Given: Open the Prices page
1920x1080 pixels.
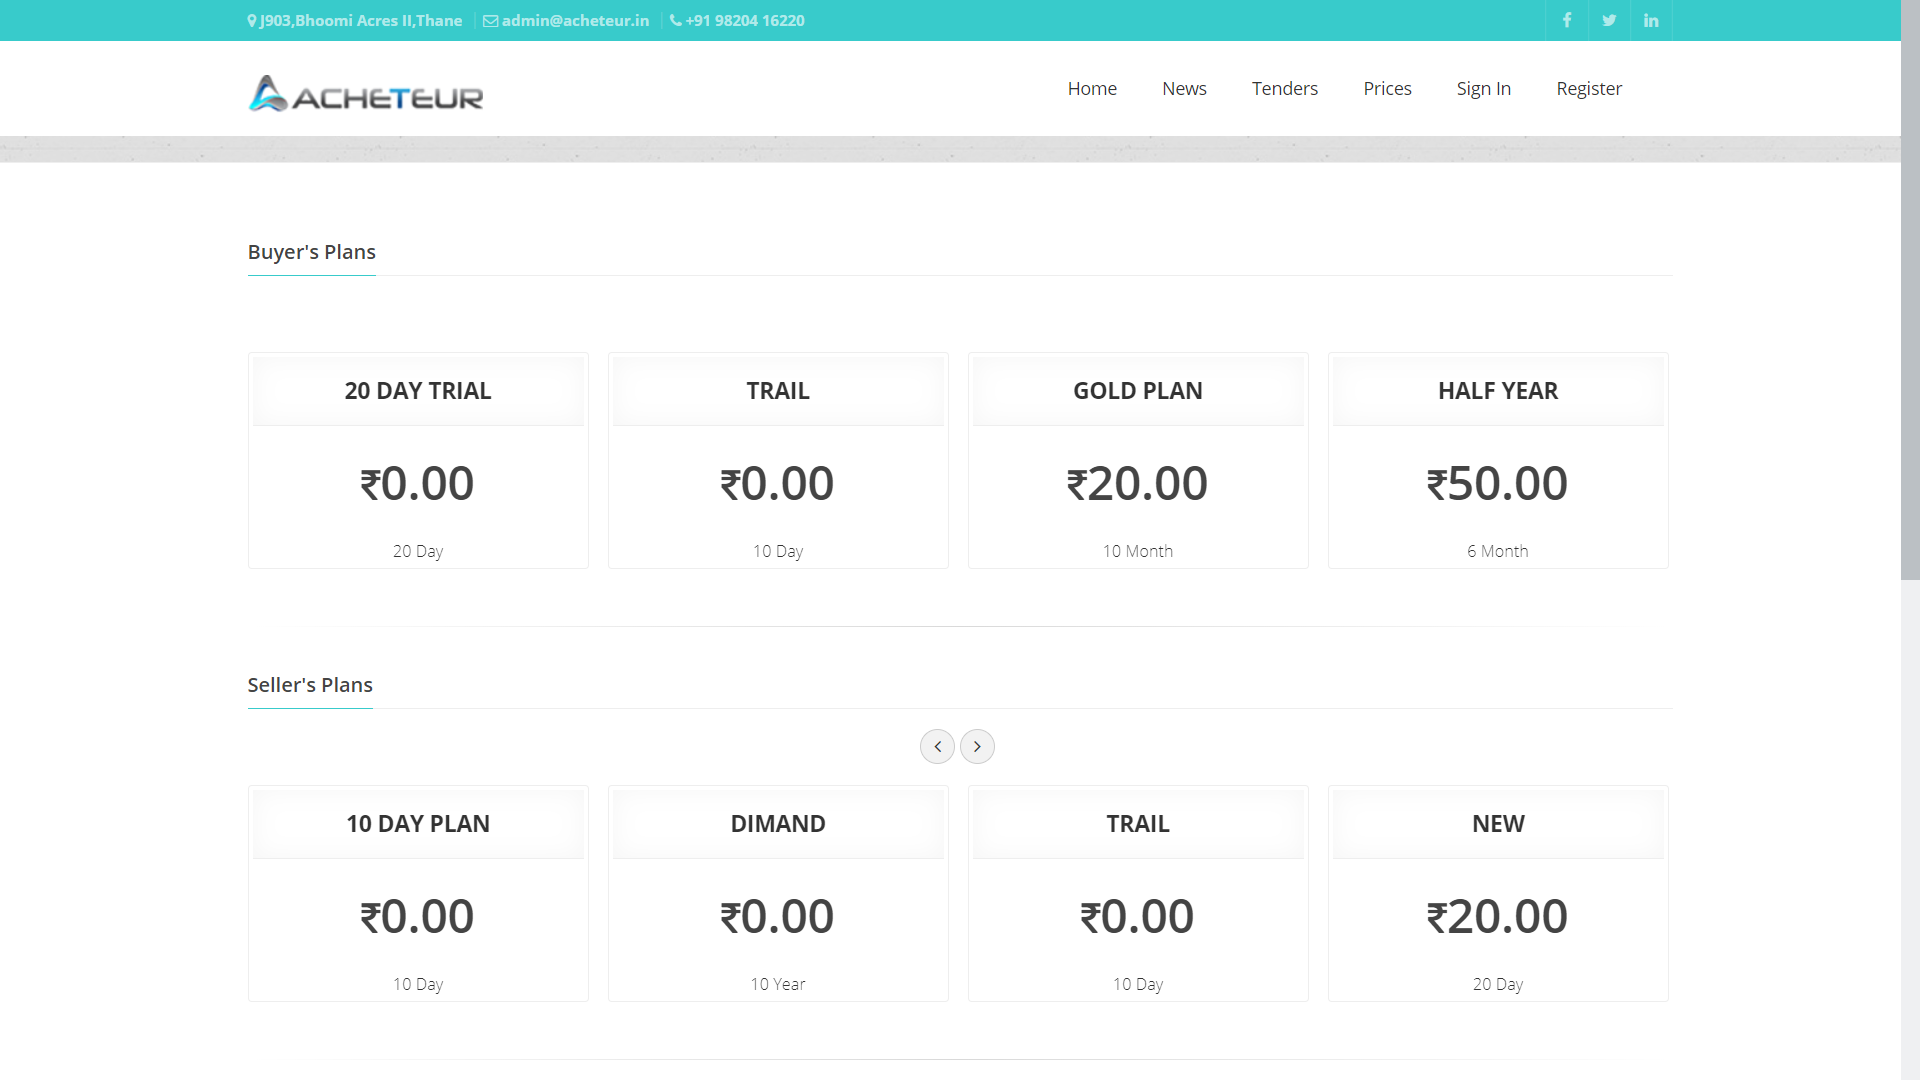Looking at the screenshot, I should pyautogui.click(x=1387, y=88).
